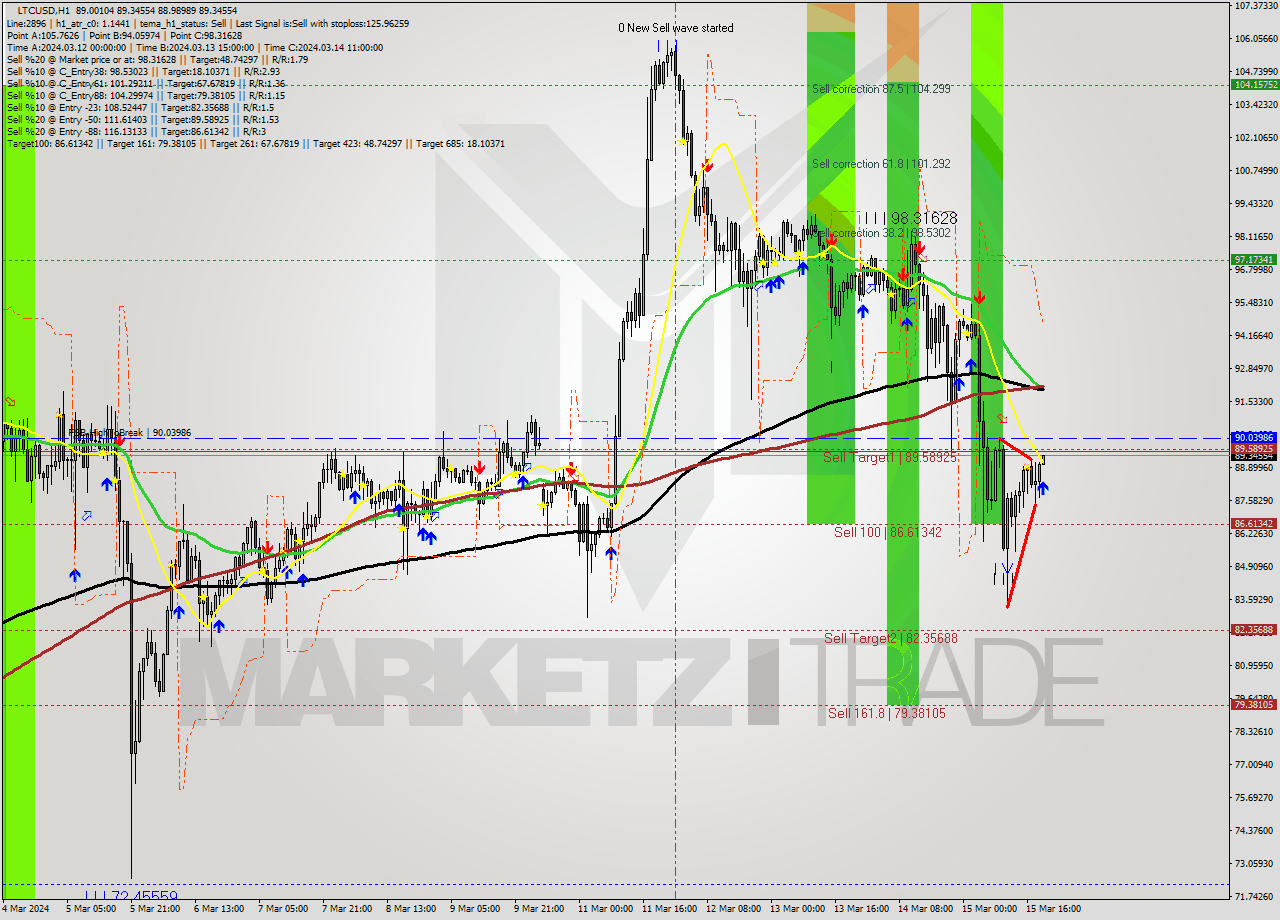Image resolution: width=1280 pixels, height=920 pixels.
Task: Click the 106.06520 price axis value
Action: click(x=1255, y=39)
